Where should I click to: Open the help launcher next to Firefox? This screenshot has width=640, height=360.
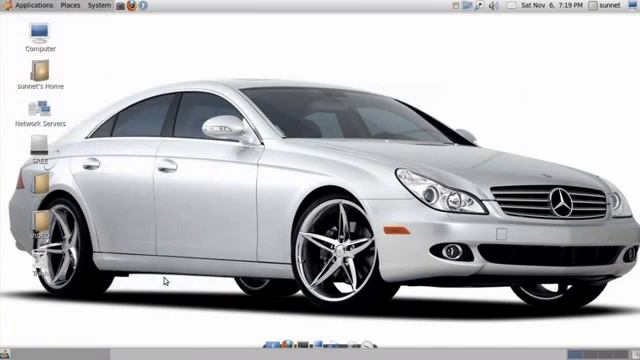pos(143,5)
